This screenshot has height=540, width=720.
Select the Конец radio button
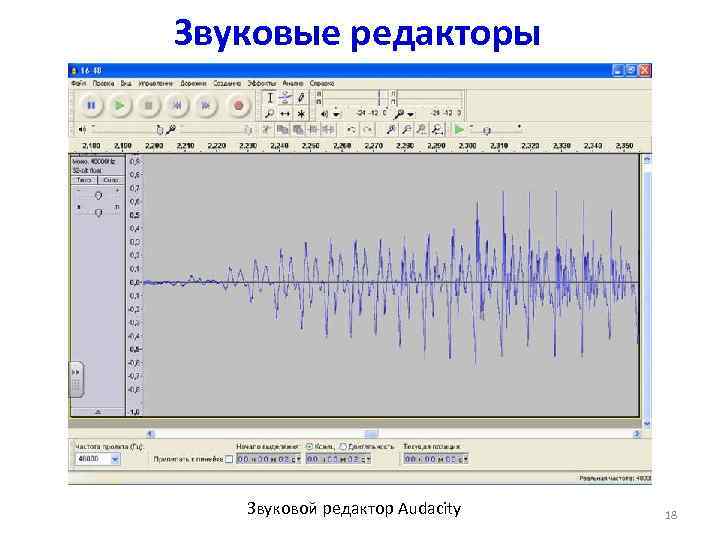pyautogui.click(x=309, y=446)
